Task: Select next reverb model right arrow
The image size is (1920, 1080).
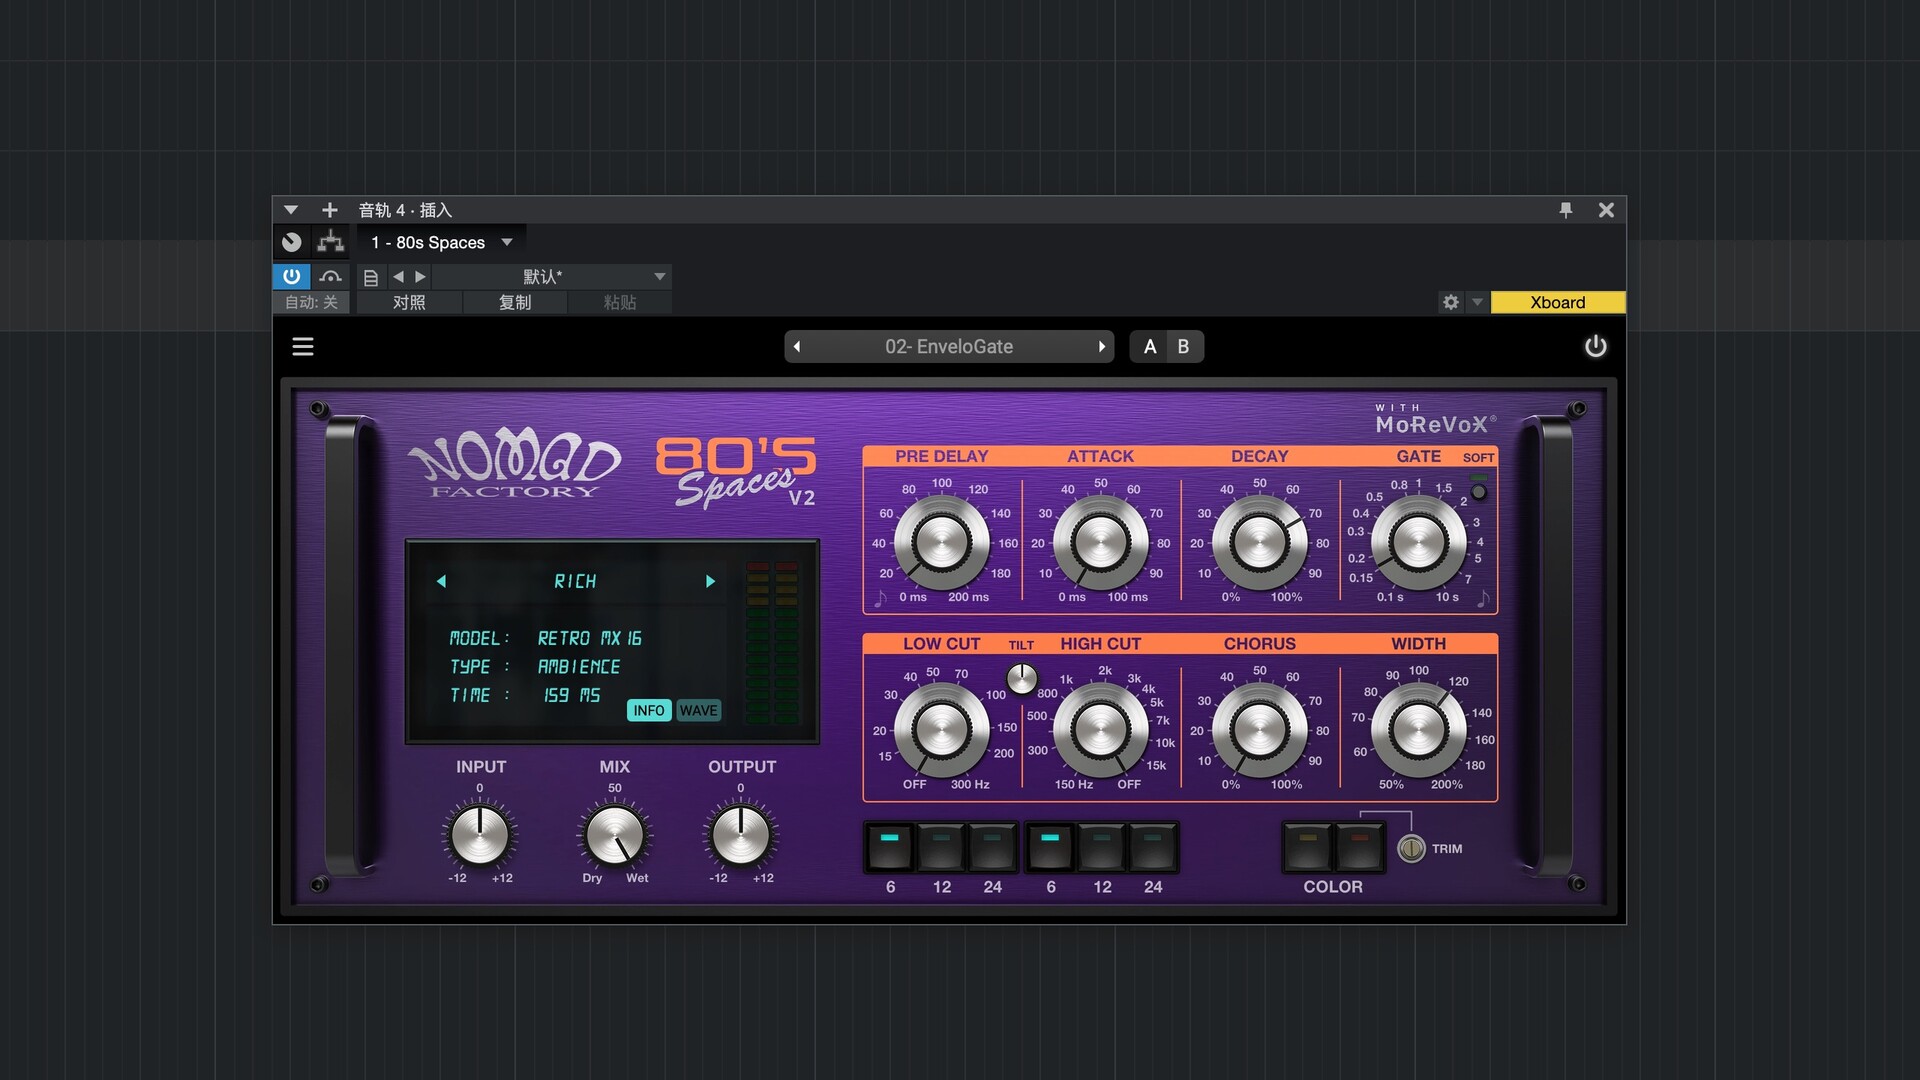Action: click(710, 581)
